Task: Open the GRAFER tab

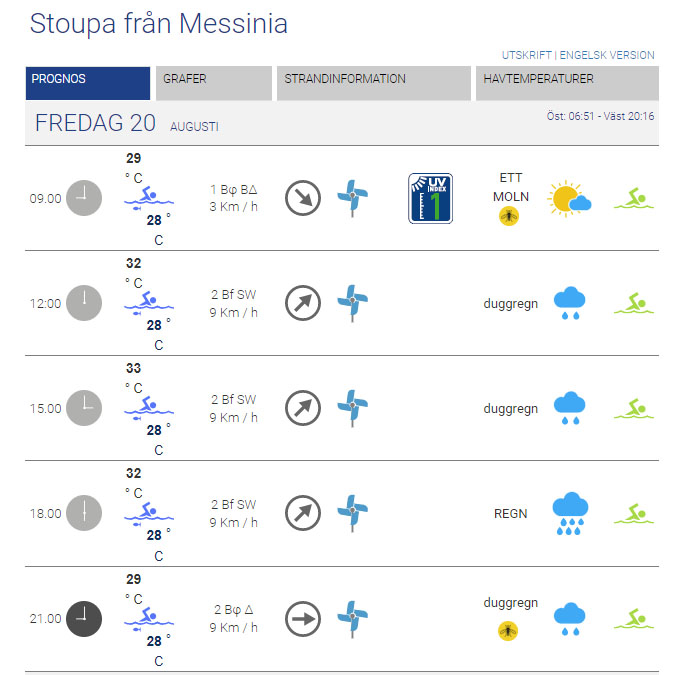Action: (214, 83)
